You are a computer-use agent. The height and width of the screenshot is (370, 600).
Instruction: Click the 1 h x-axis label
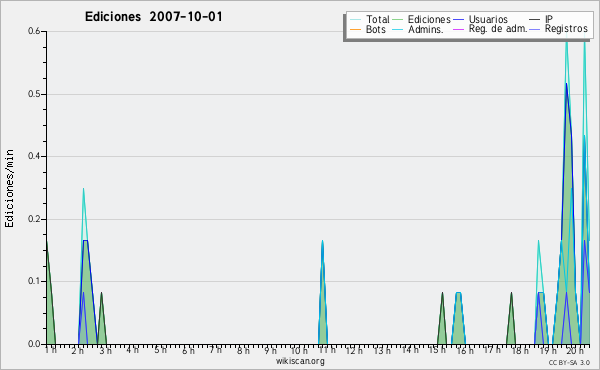point(51,349)
